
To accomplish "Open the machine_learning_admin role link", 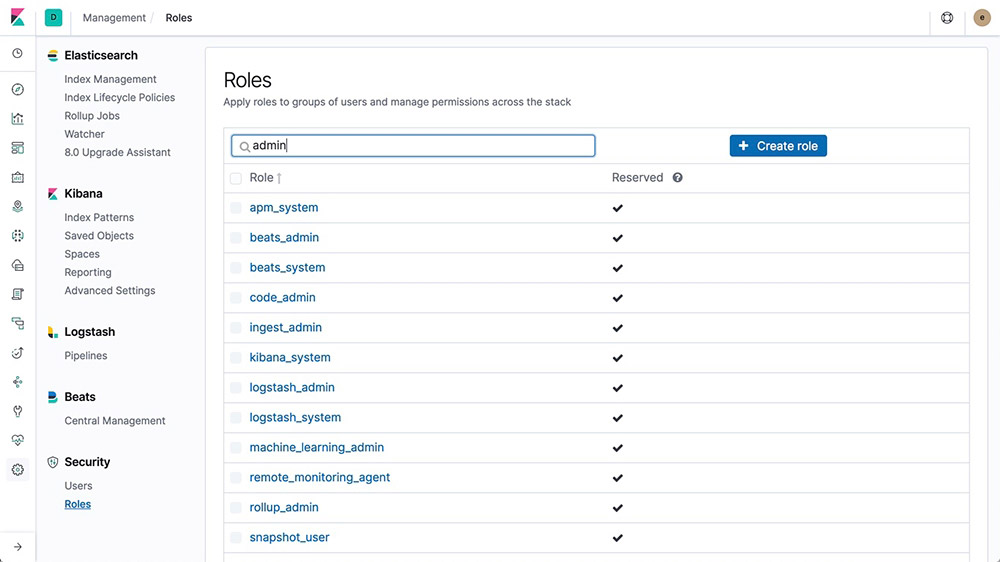I will [316, 448].
